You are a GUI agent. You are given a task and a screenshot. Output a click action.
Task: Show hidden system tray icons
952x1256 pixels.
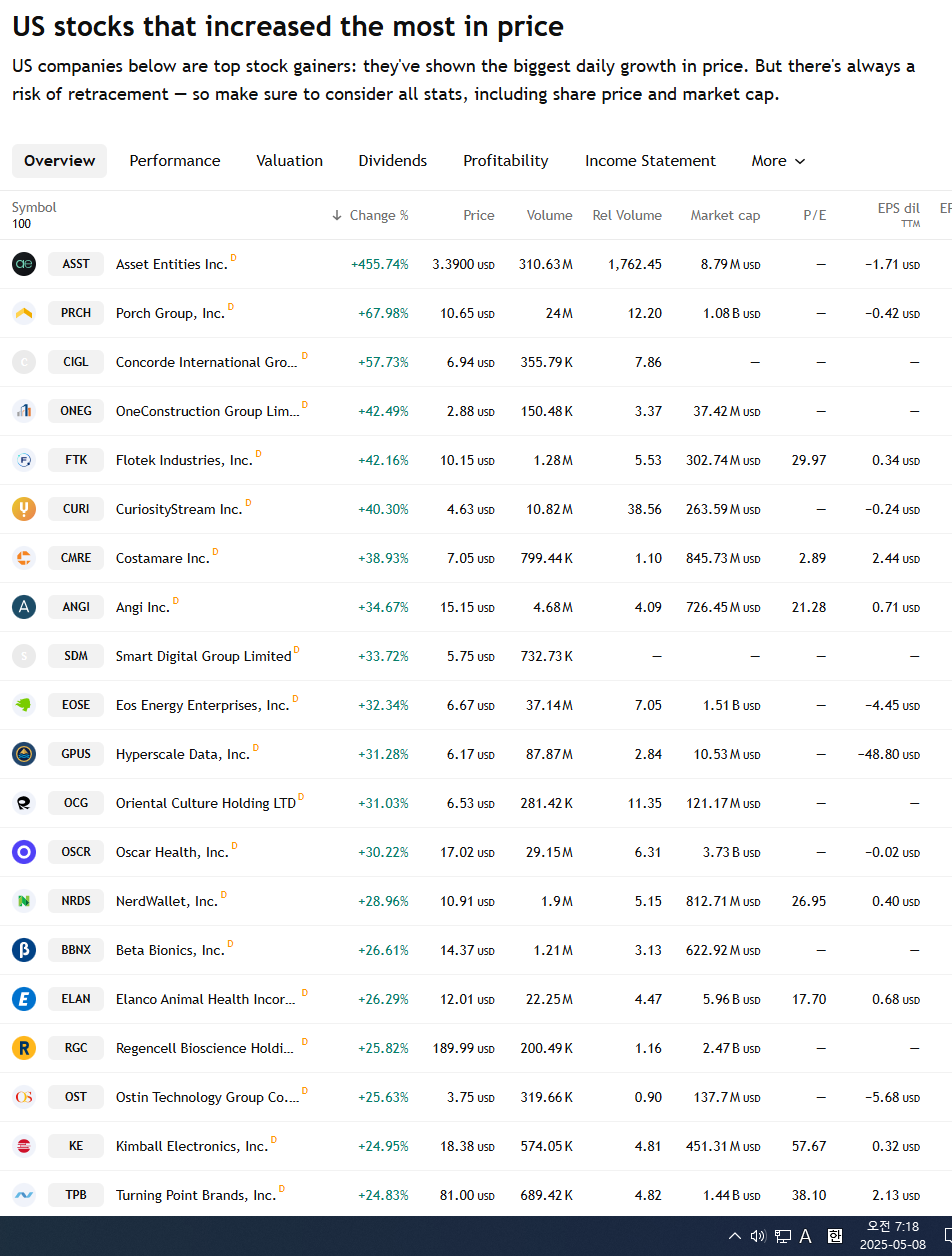735,1236
